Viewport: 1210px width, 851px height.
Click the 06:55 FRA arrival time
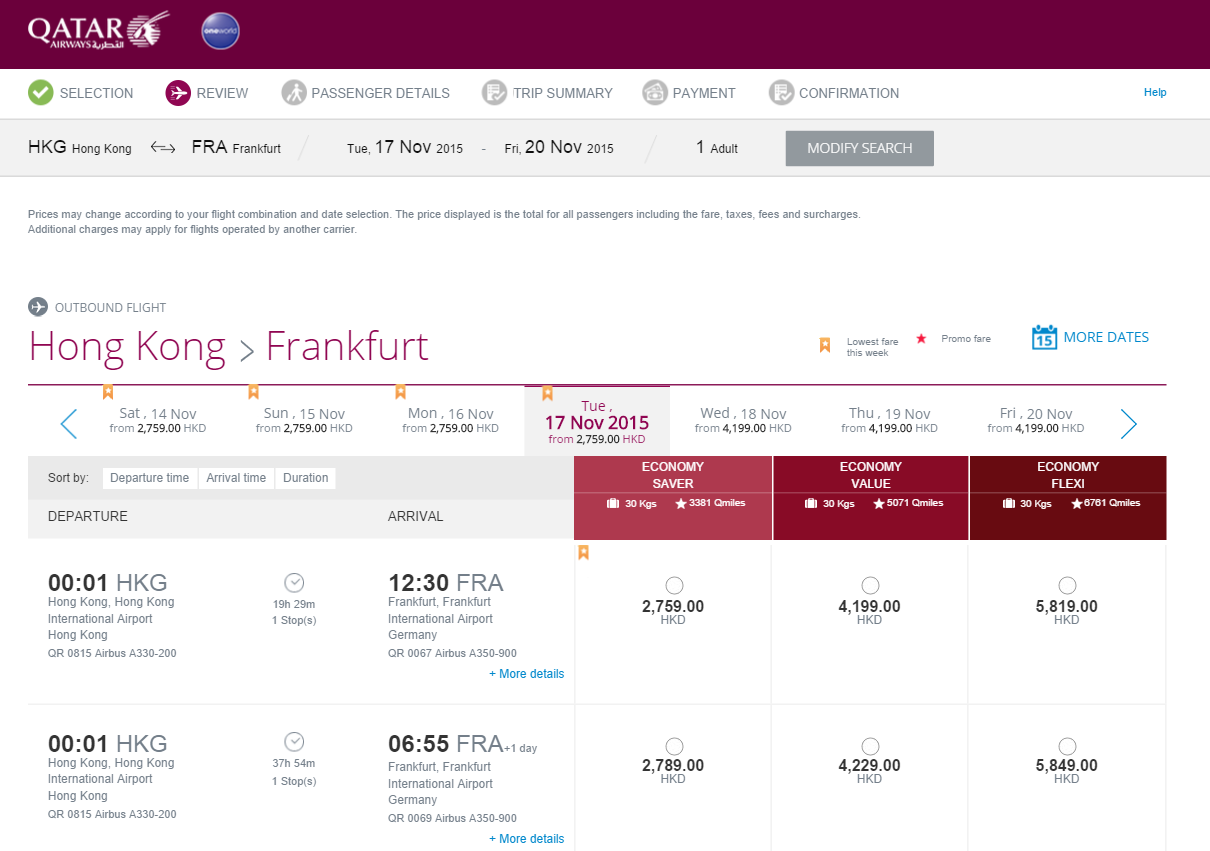pos(446,744)
